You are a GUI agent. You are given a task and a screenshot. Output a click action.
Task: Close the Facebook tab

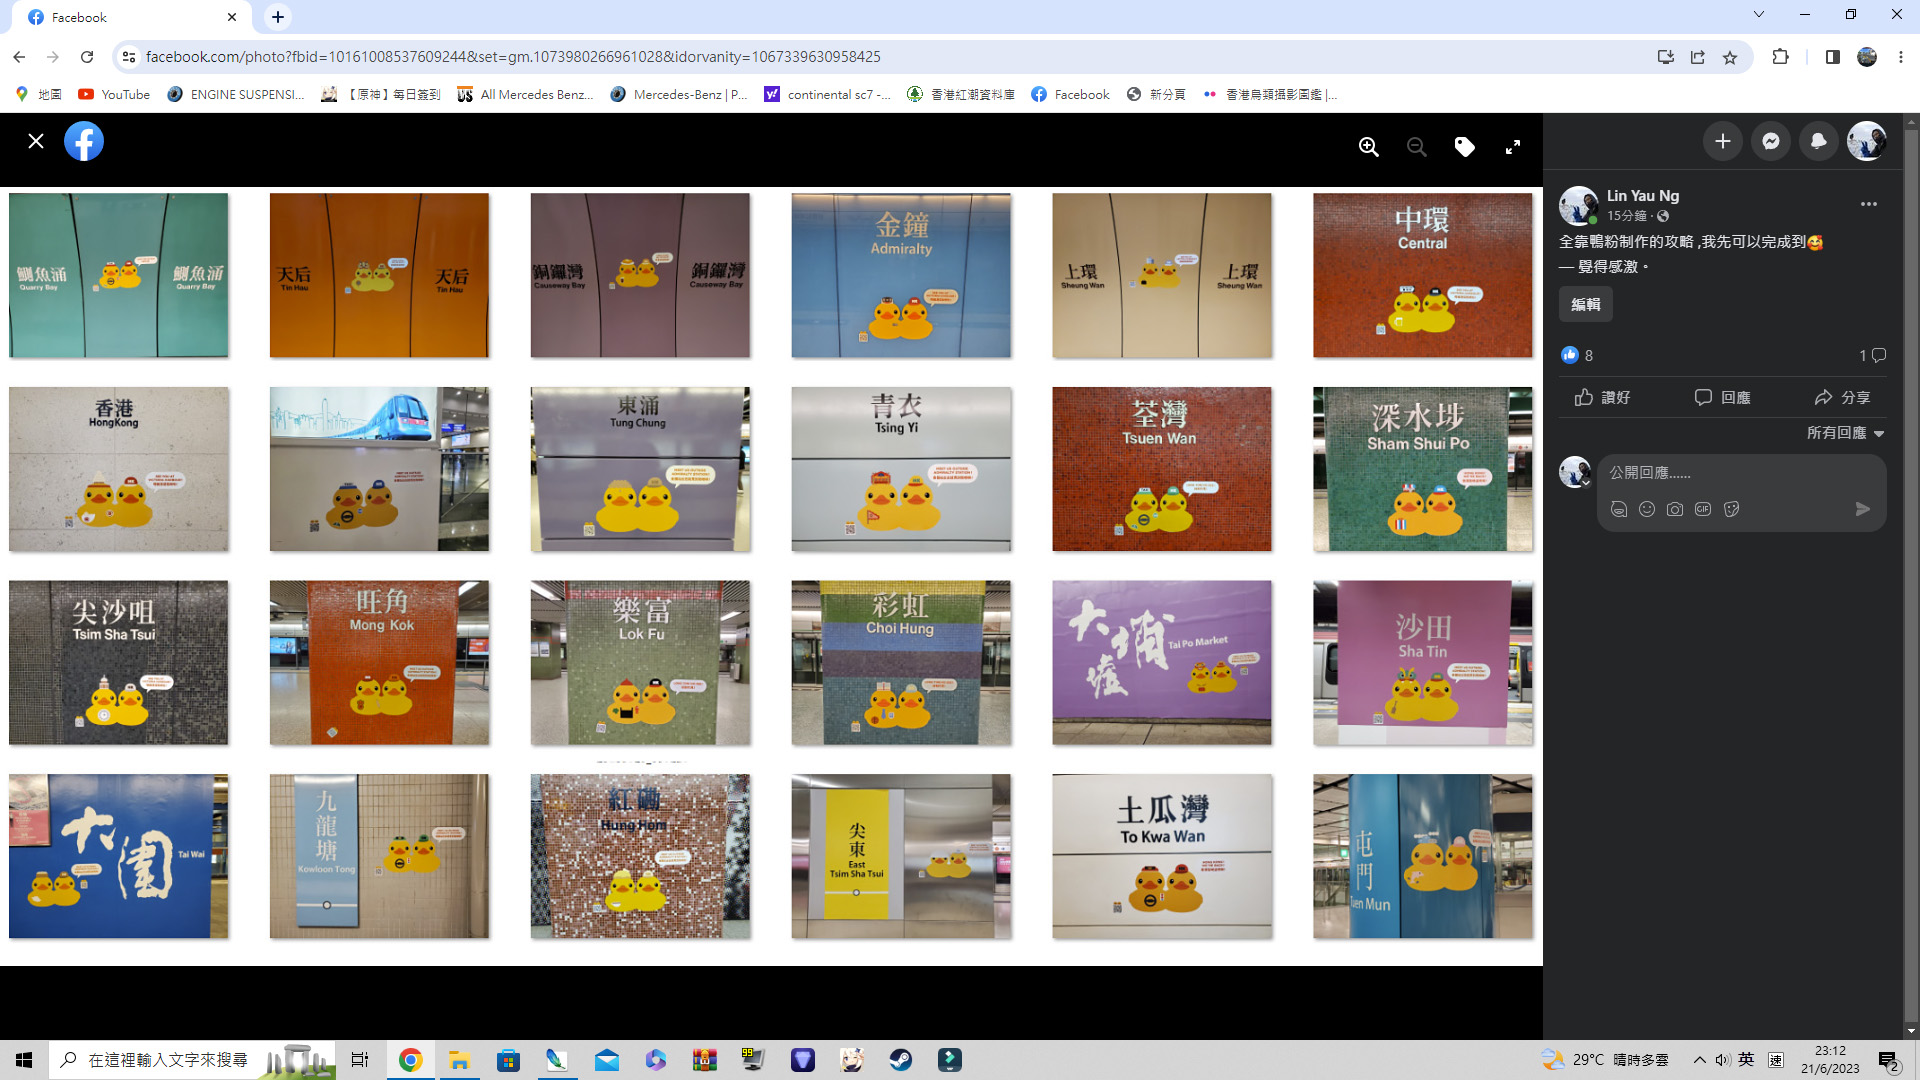click(x=232, y=17)
